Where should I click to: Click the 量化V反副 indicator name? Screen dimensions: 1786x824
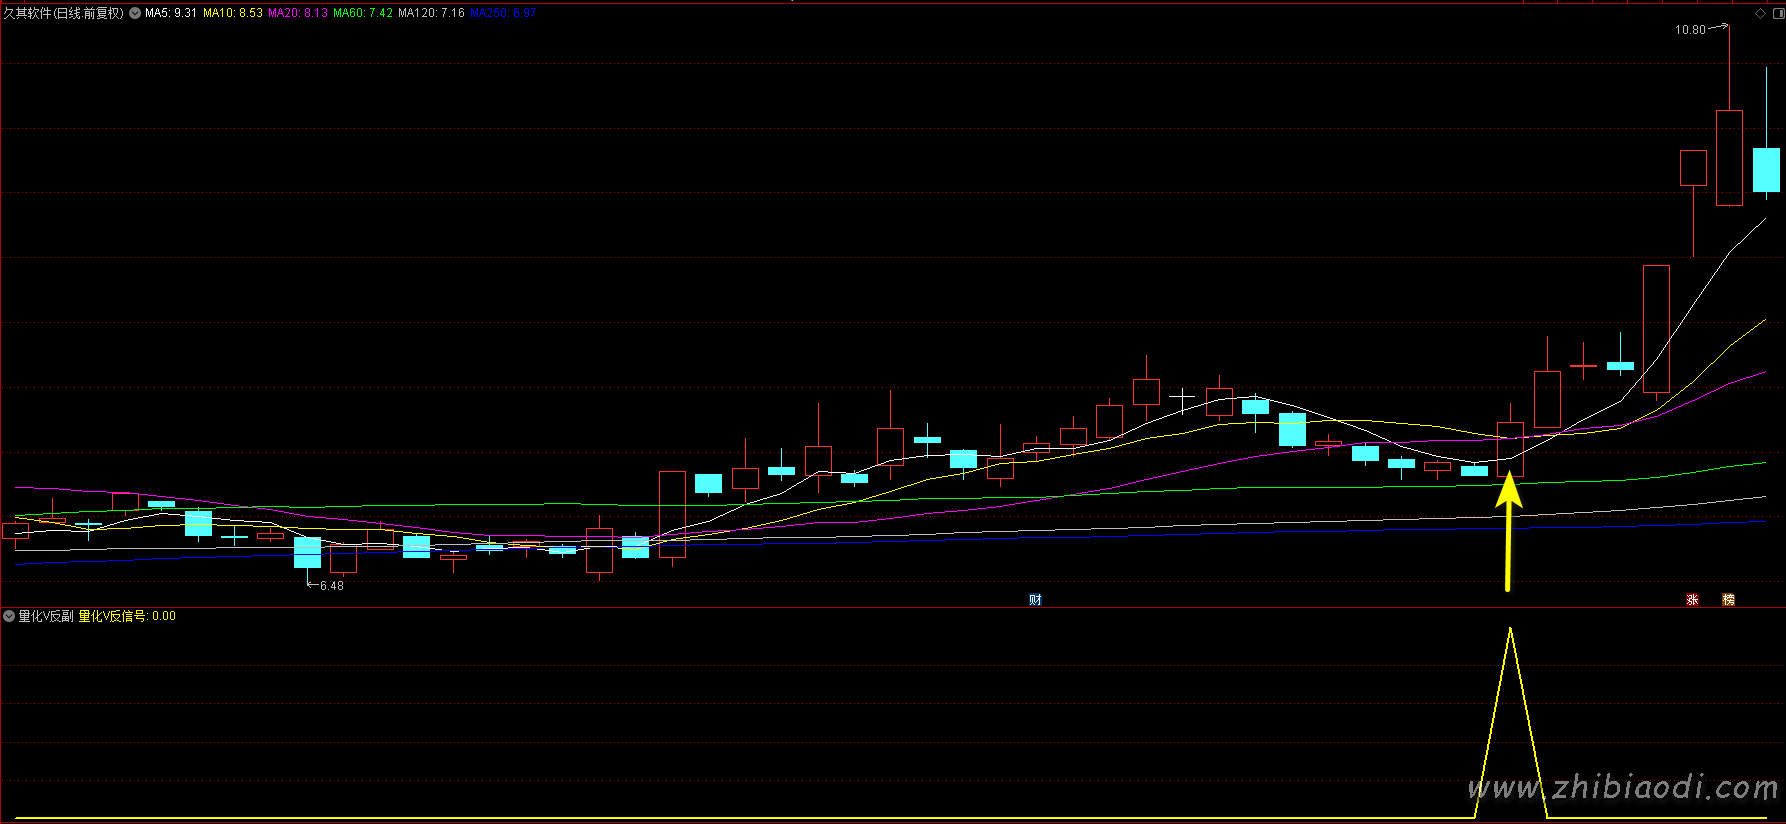pyautogui.click(x=46, y=616)
